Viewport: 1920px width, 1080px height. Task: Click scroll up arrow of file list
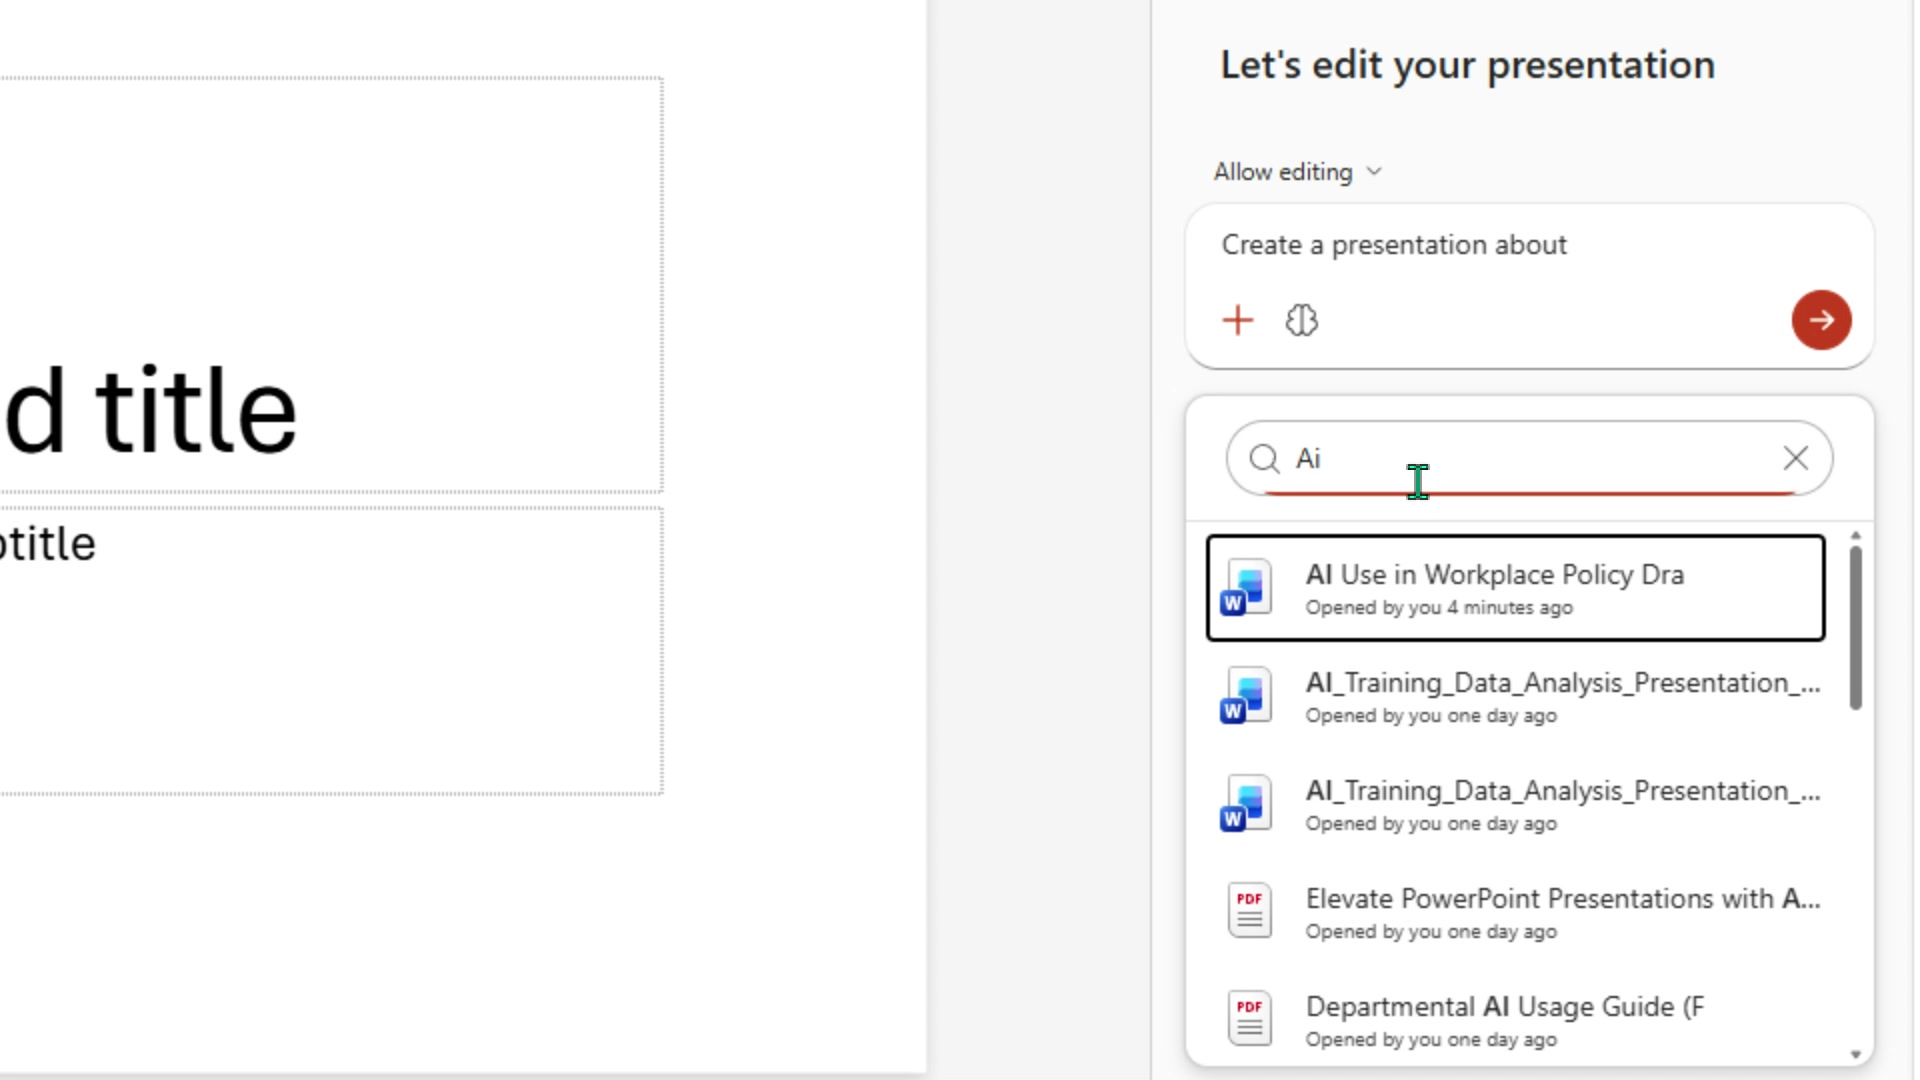1855,536
